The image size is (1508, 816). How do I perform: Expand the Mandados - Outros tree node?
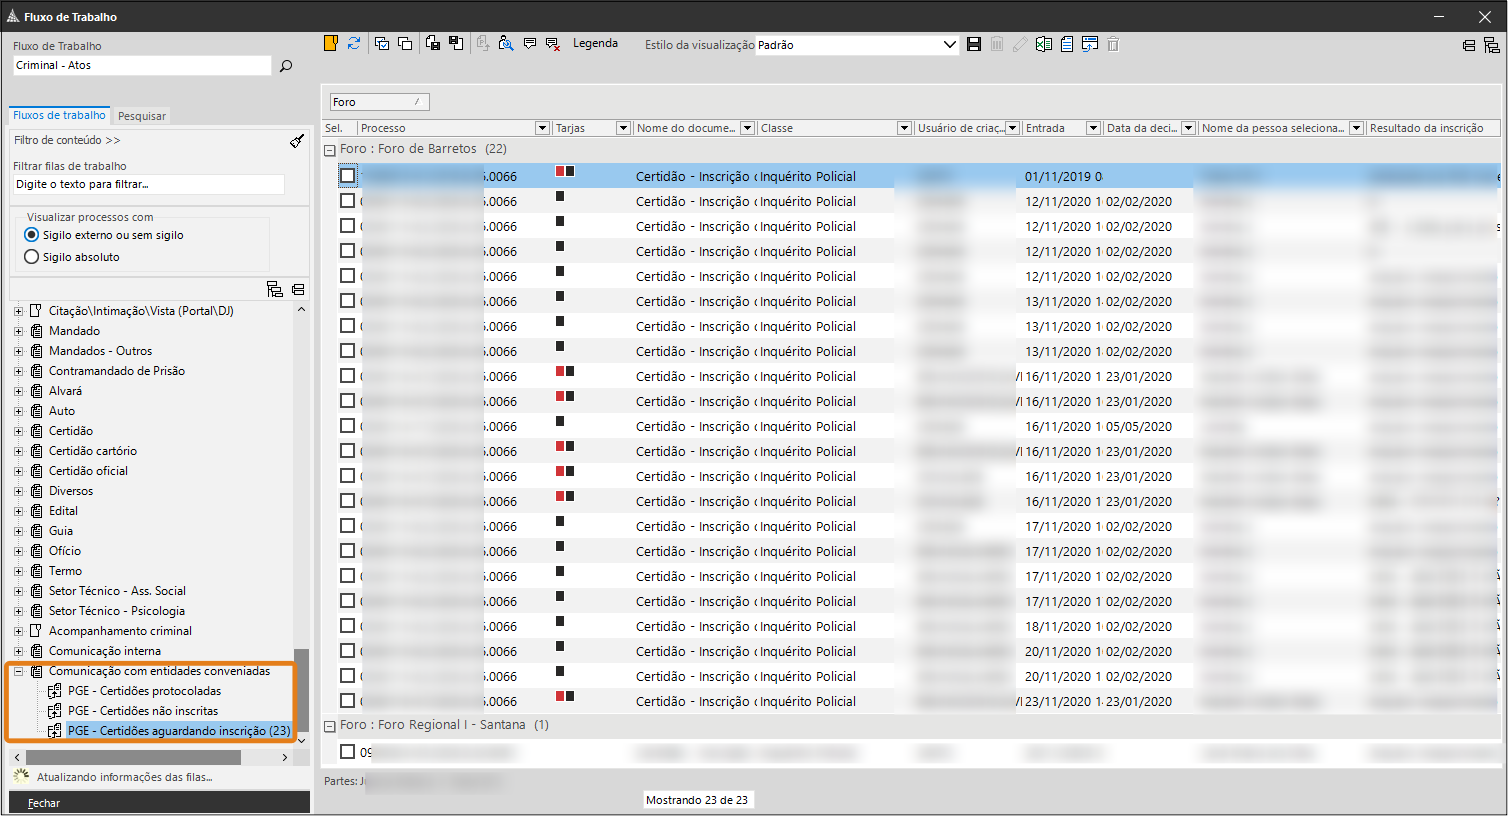coord(18,351)
